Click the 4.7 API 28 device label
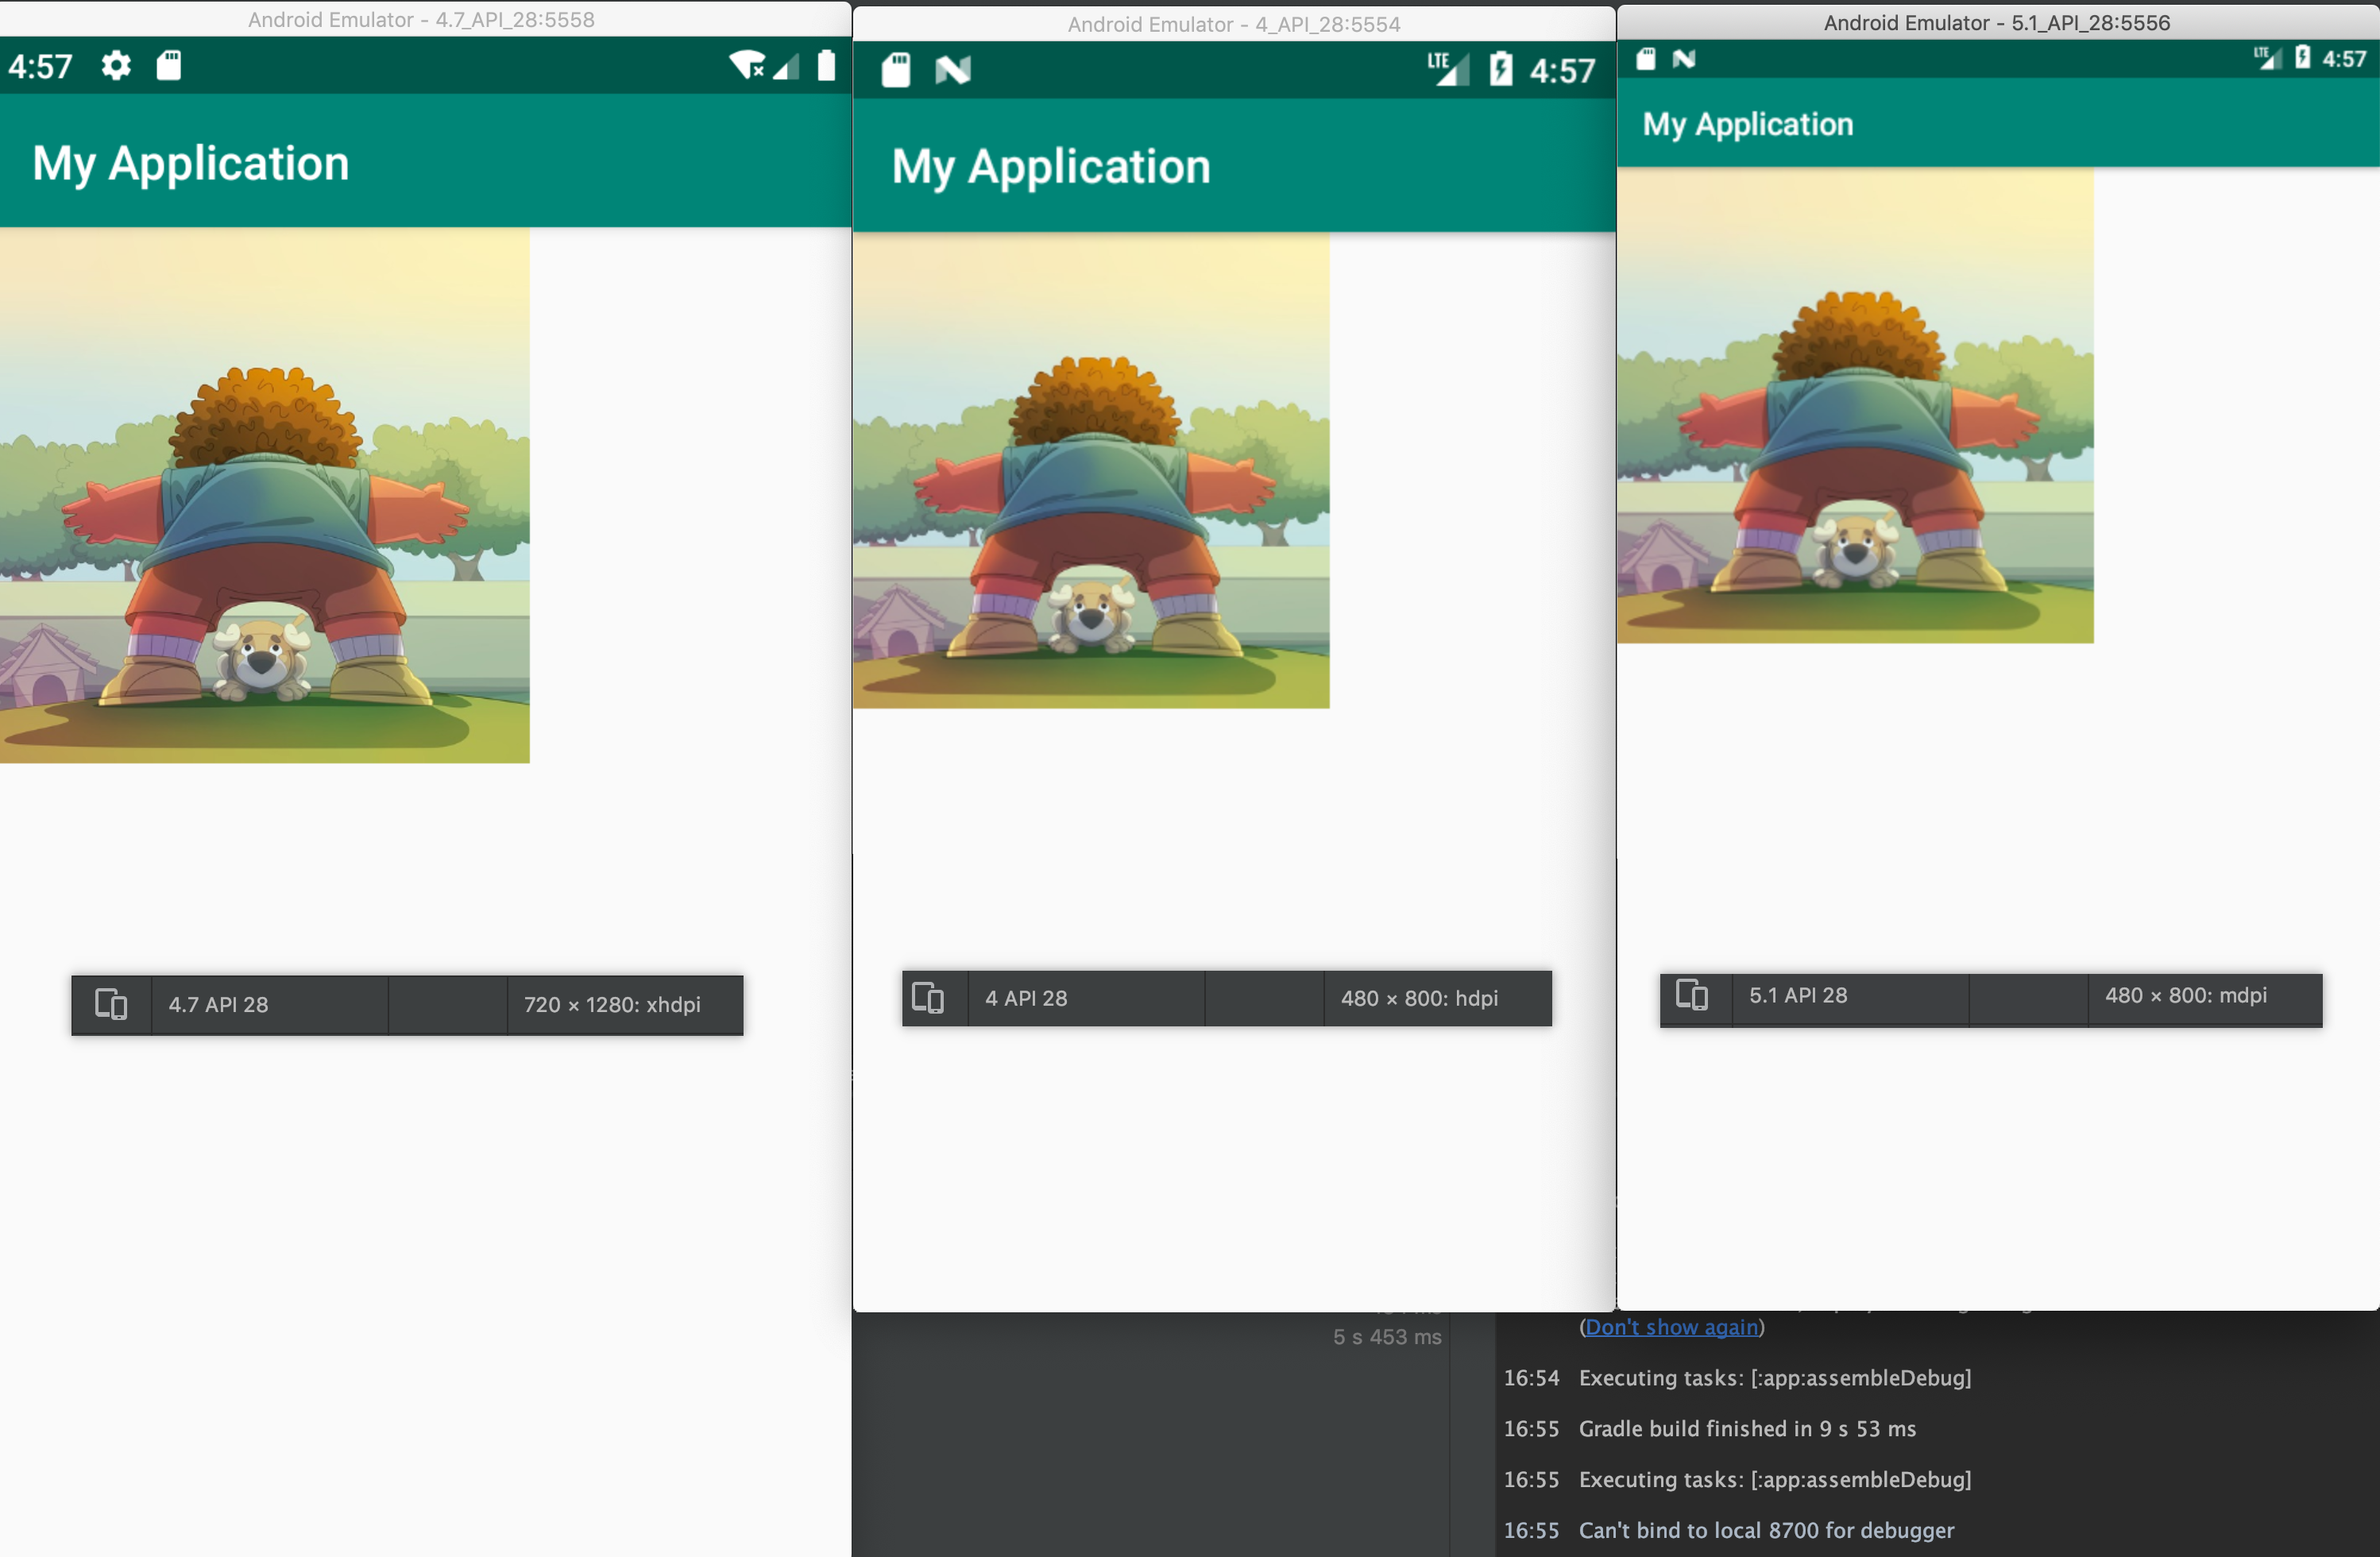 218,1005
